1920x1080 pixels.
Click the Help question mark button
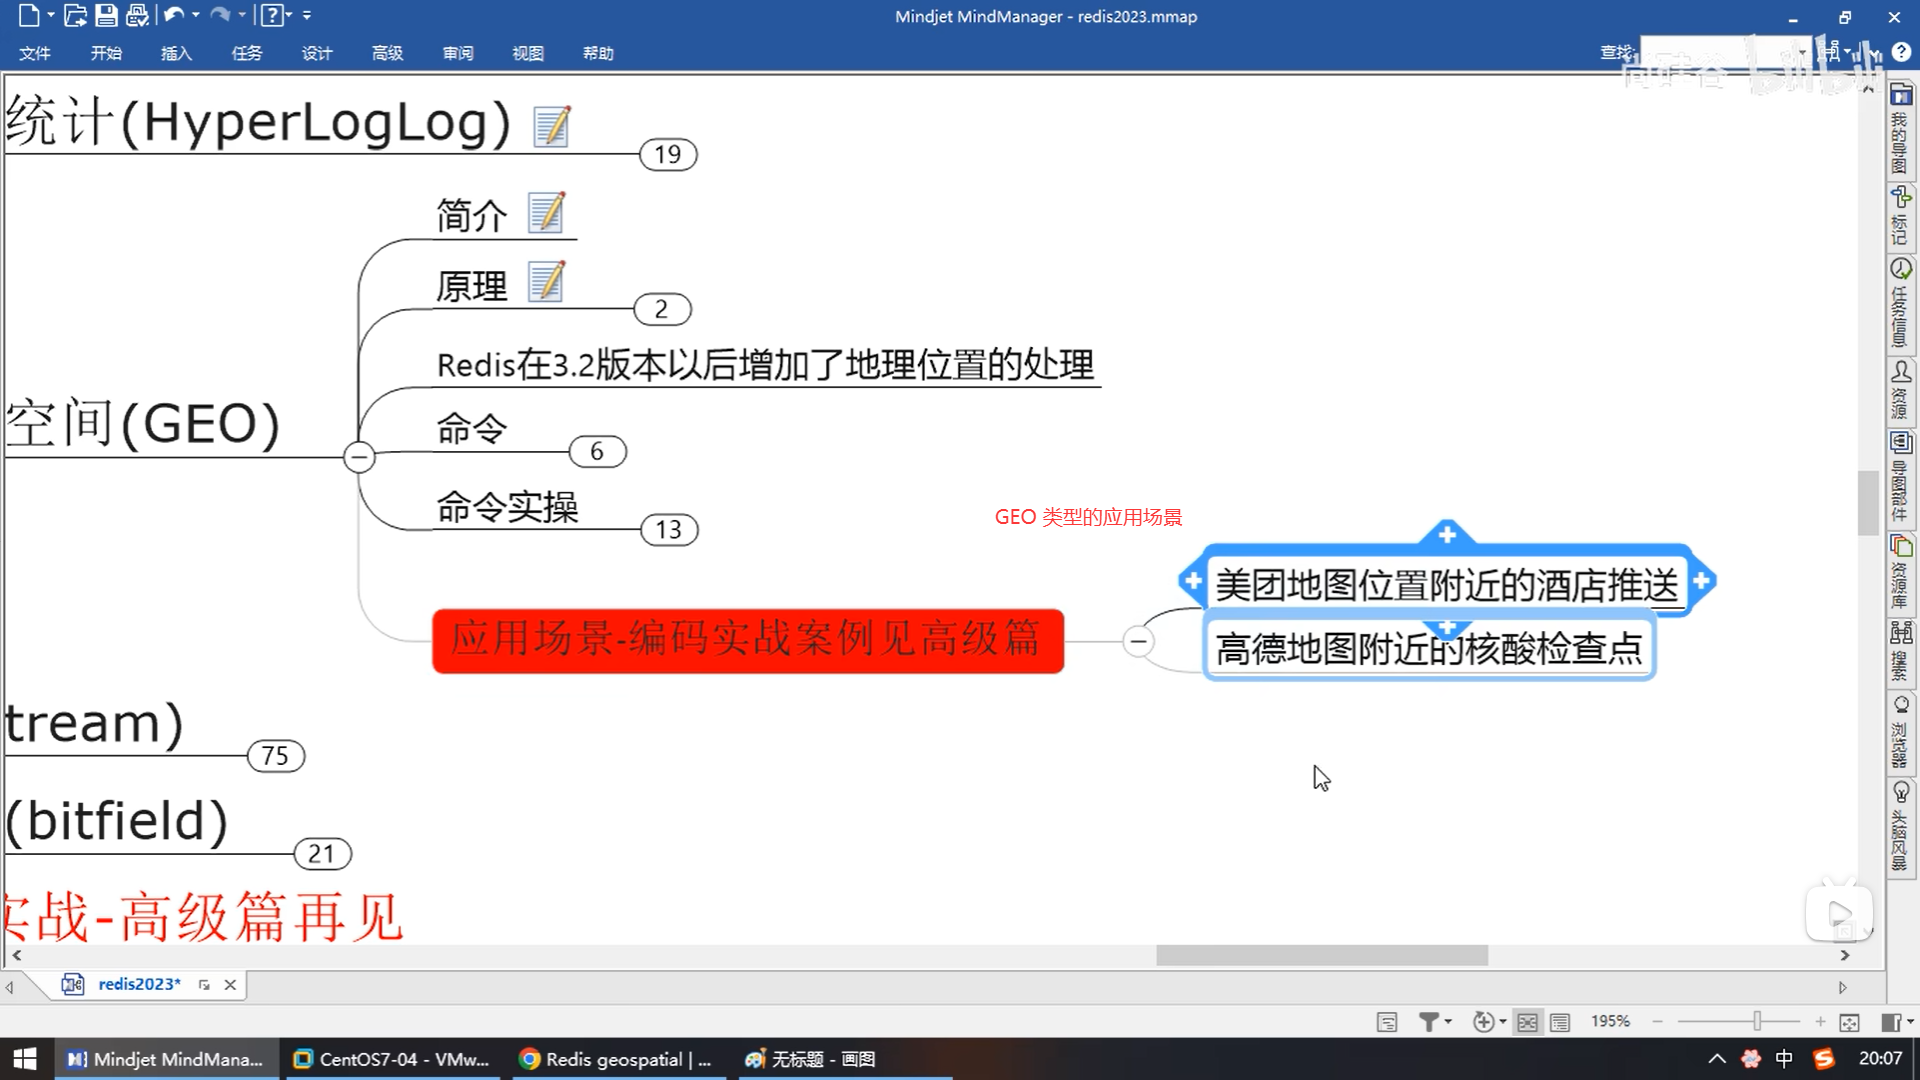click(x=271, y=16)
